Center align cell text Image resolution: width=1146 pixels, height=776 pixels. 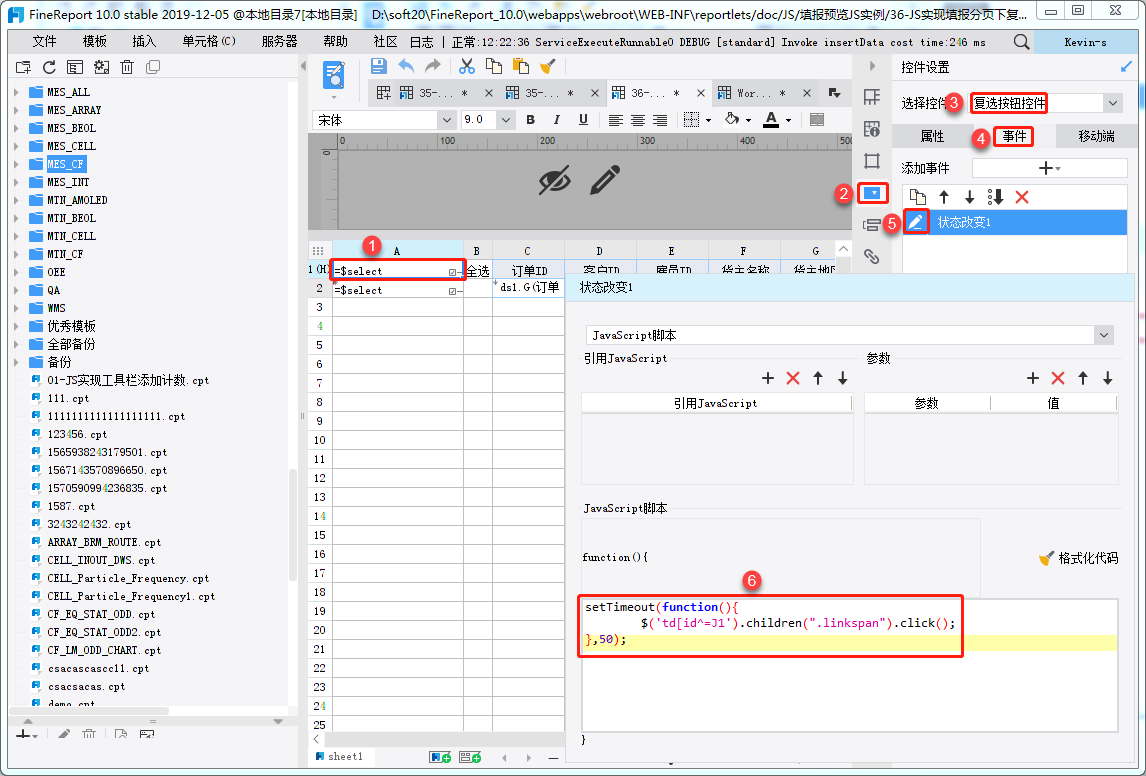[637, 120]
